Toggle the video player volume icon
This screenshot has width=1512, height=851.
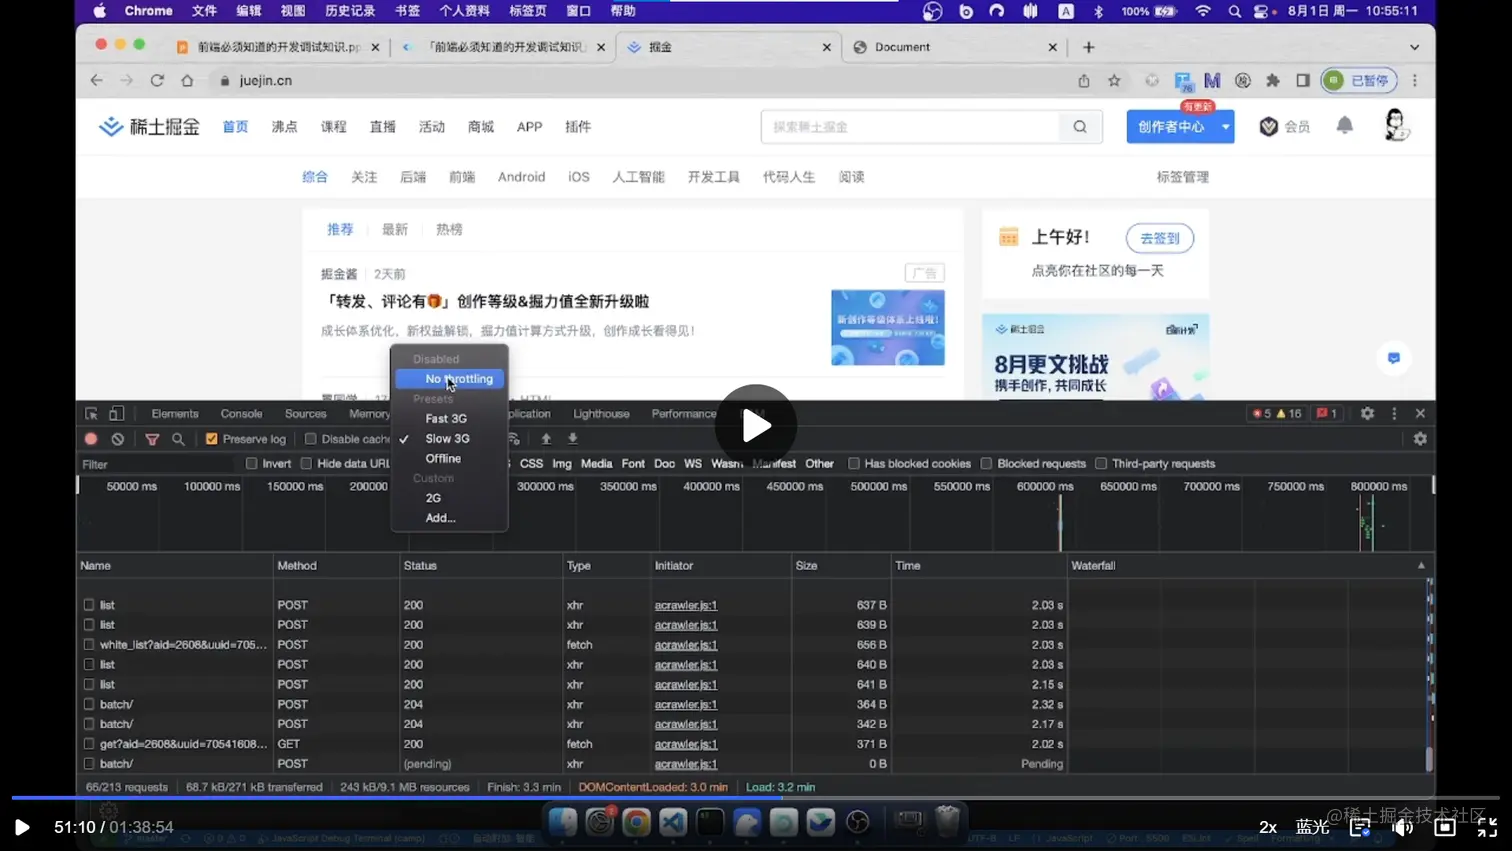1403,827
